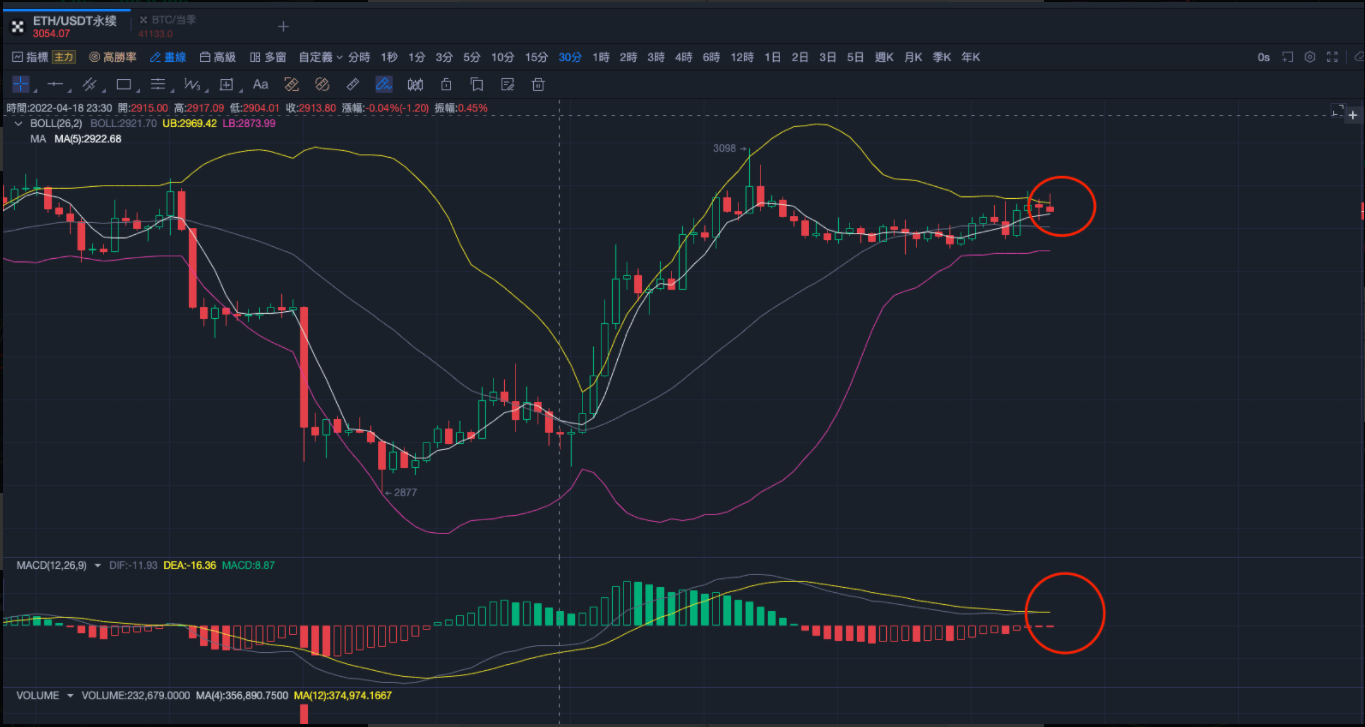1365x727 pixels.
Task: Click the orange link drawings icon
Action: [x=322, y=84]
